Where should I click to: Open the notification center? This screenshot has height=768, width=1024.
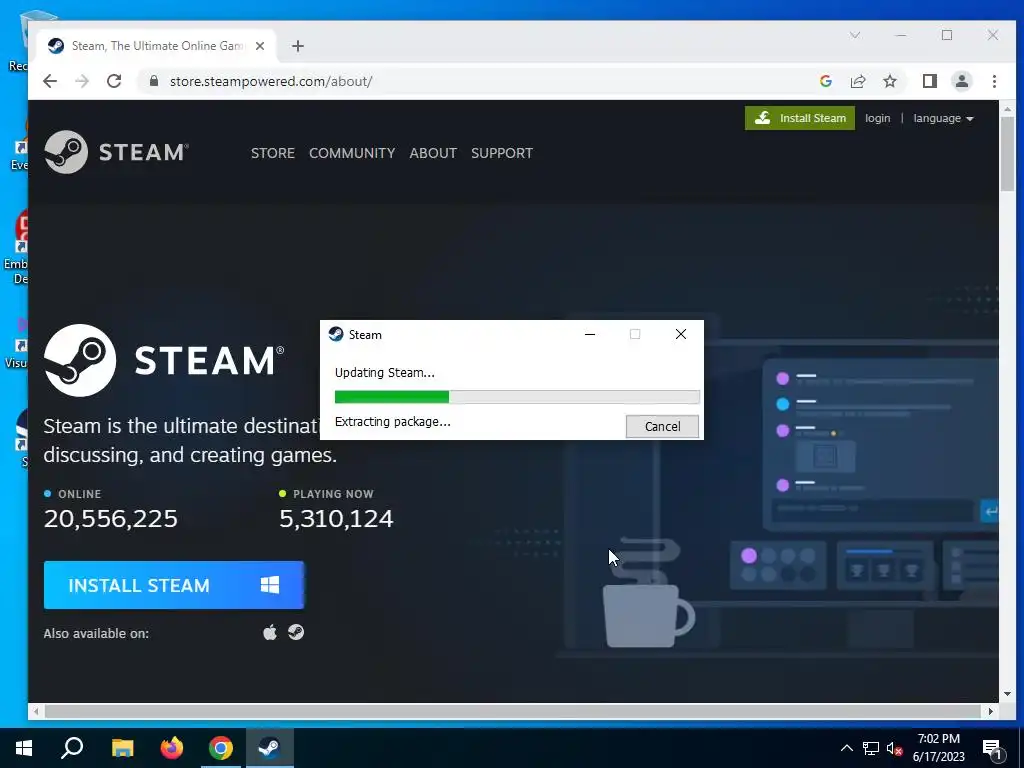pos(992,749)
